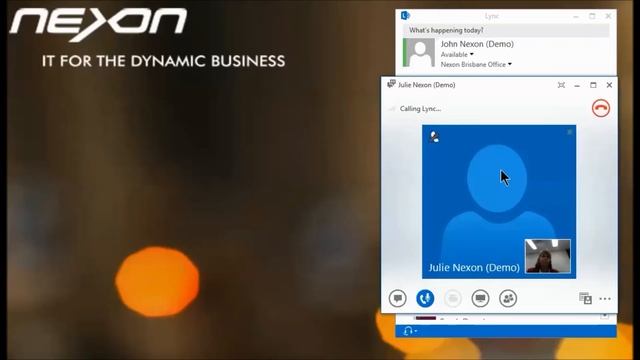Image resolution: width=640 pixels, height=360 pixels.
Task: Open the IM chat bubble button
Action: pyautogui.click(x=398, y=298)
